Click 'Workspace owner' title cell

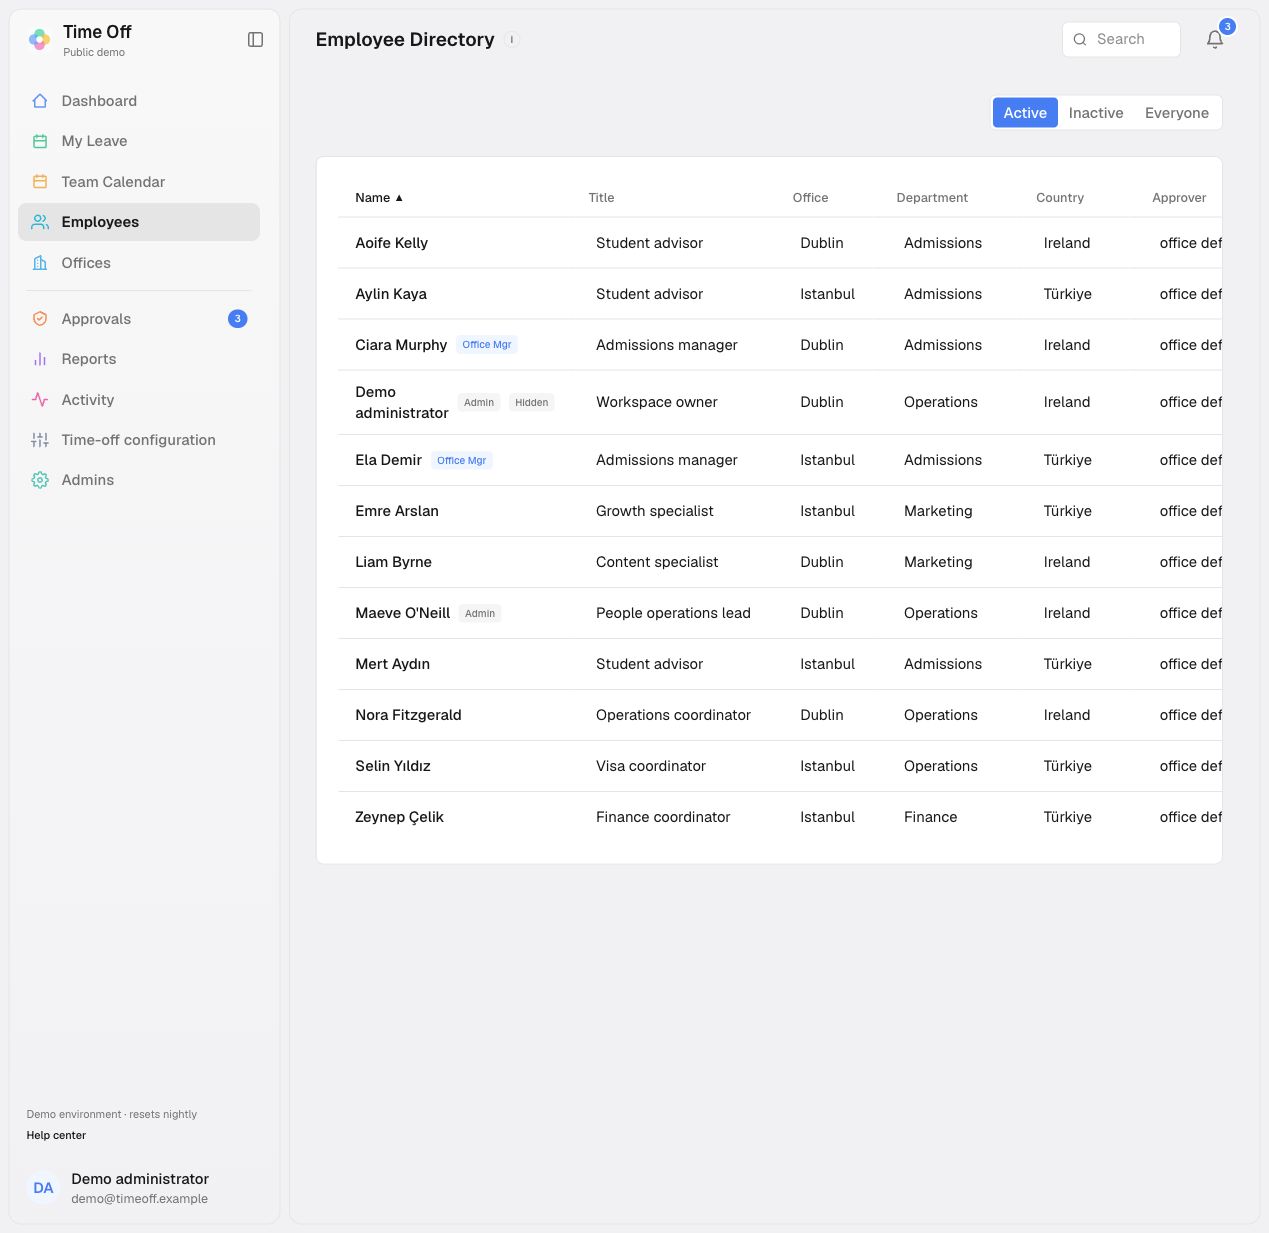tap(657, 402)
